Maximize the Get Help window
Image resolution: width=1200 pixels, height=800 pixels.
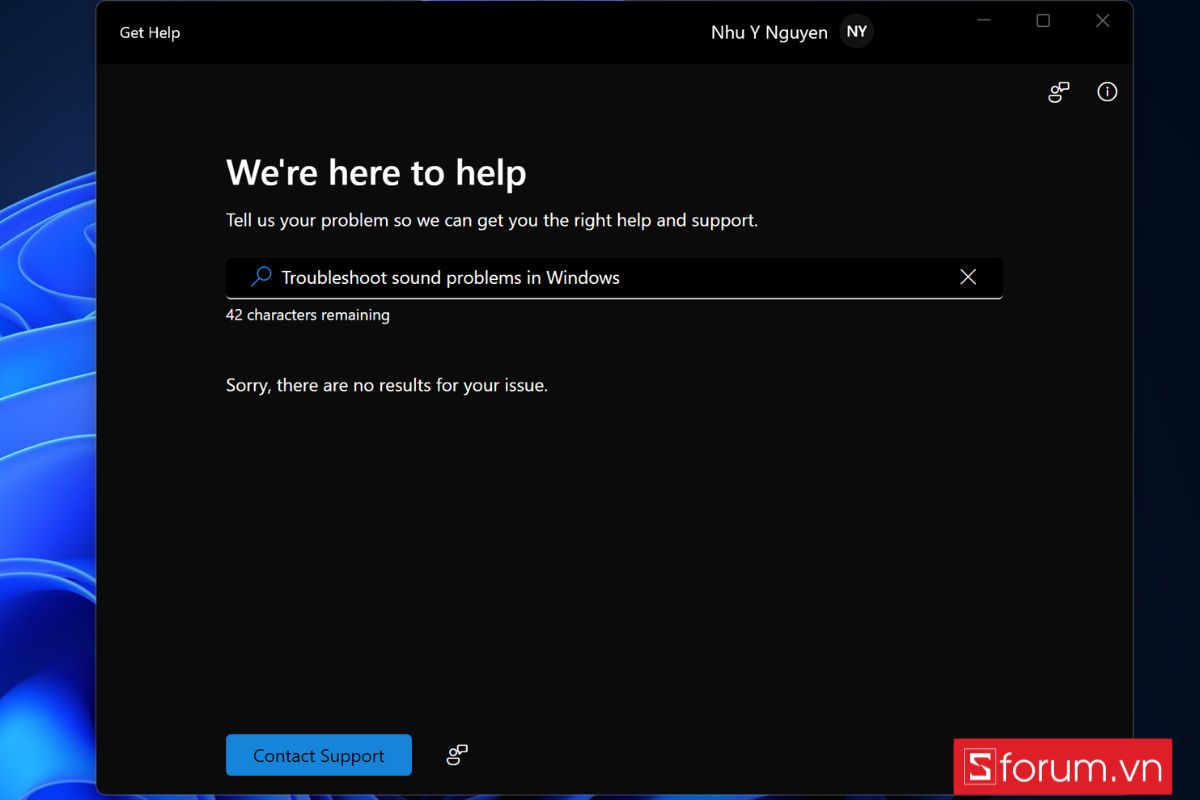click(1043, 21)
